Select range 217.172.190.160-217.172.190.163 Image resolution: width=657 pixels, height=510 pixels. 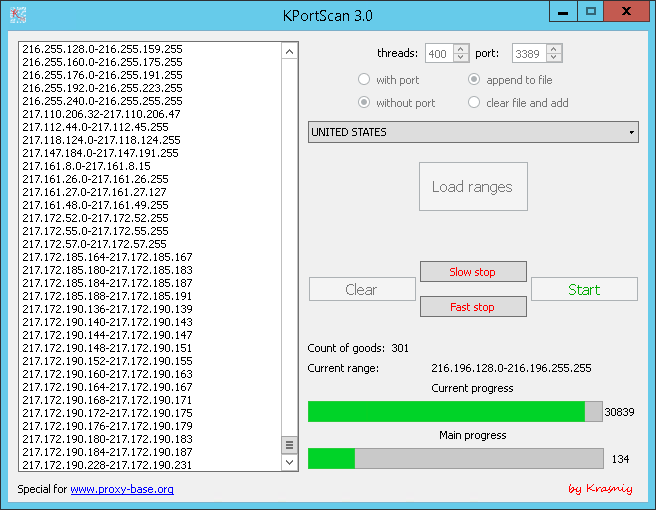(107, 374)
